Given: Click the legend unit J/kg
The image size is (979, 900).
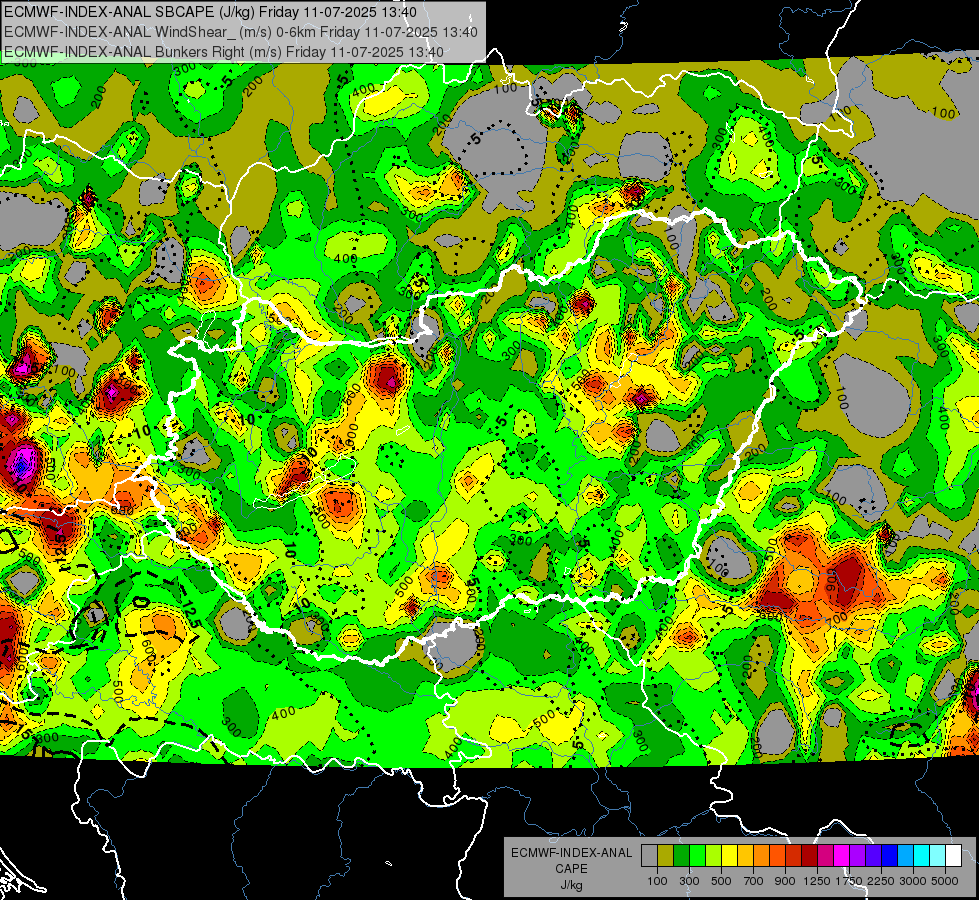Looking at the screenshot, I should (x=571, y=885).
